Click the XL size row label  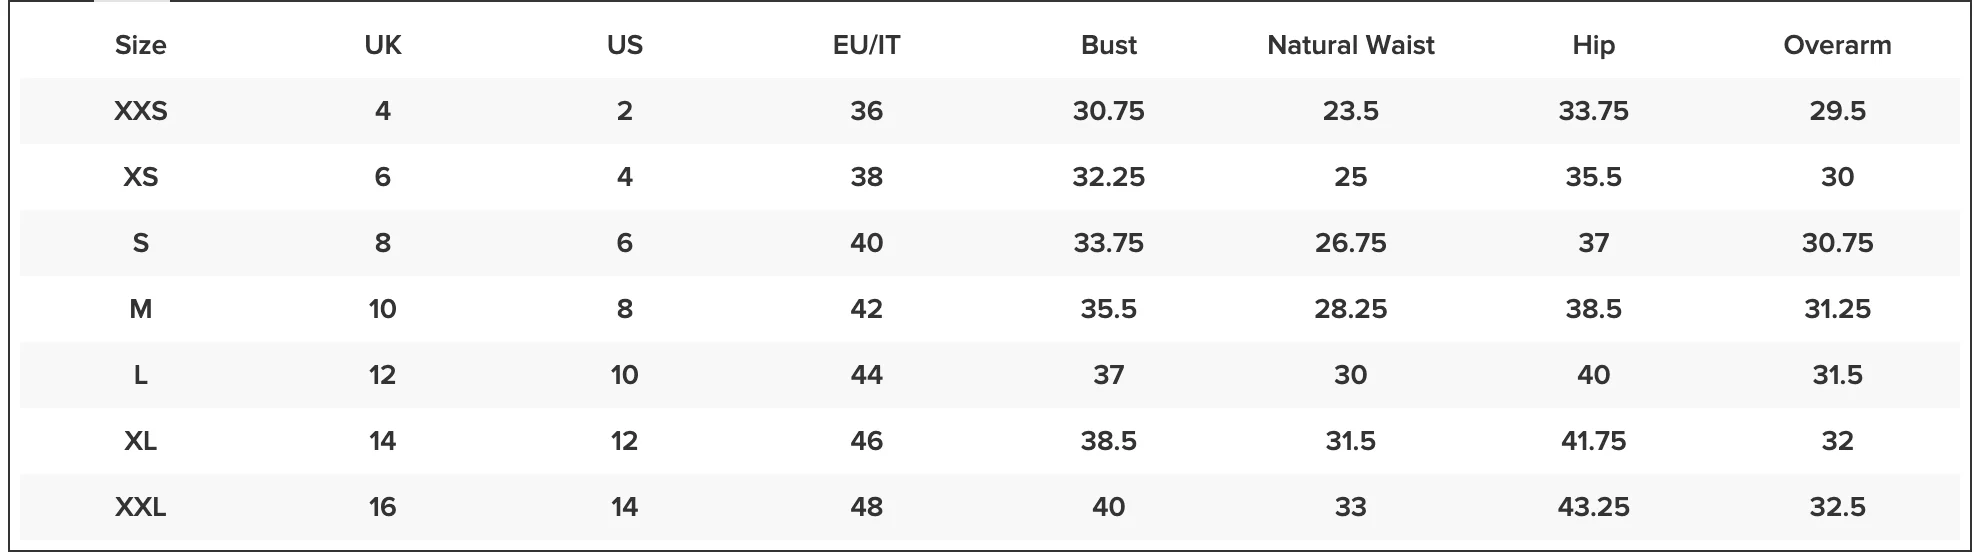[x=140, y=441]
